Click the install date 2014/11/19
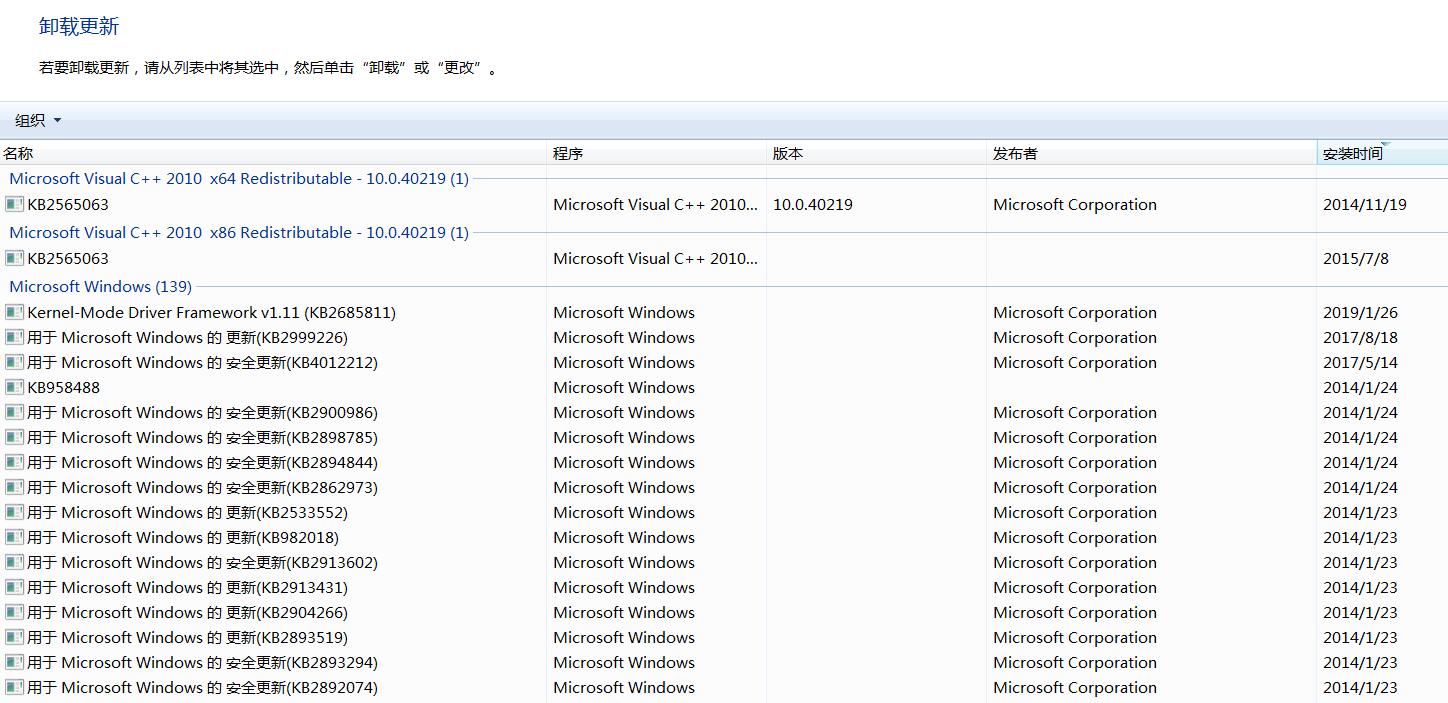Screen dimensions: 1448x703 pyautogui.click(x=1365, y=204)
